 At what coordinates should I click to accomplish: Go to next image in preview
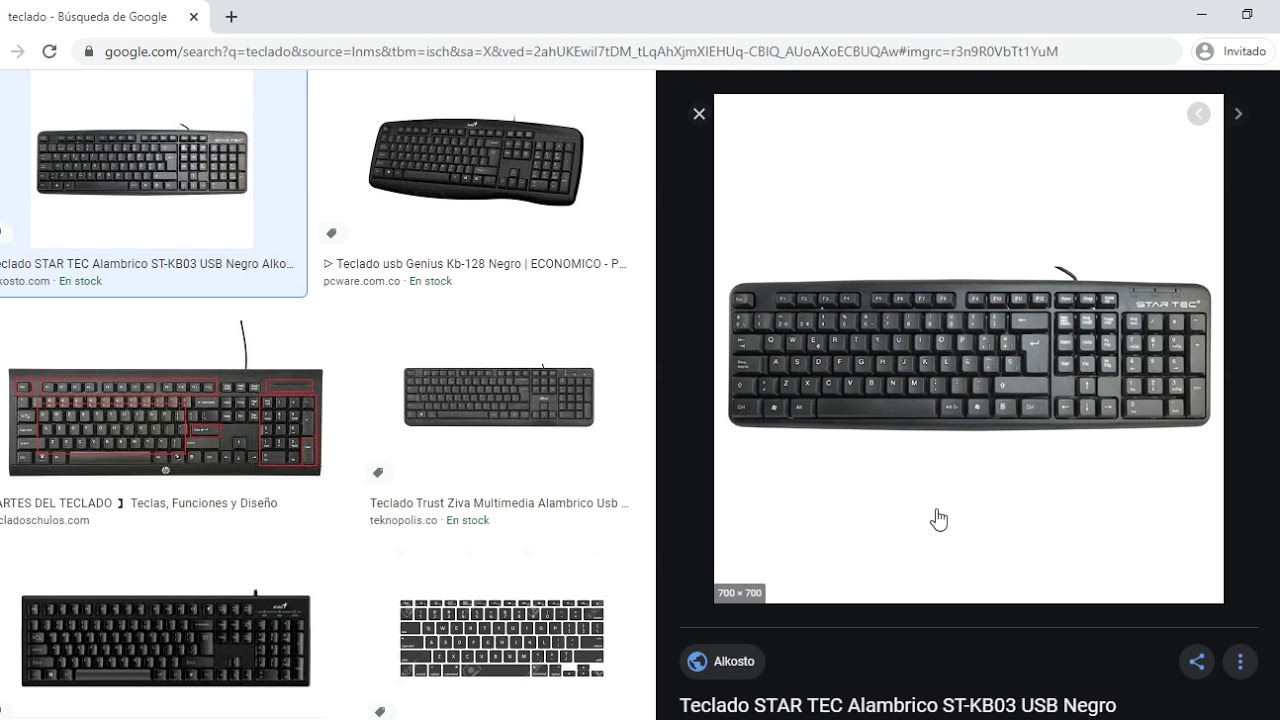(1238, 114)
